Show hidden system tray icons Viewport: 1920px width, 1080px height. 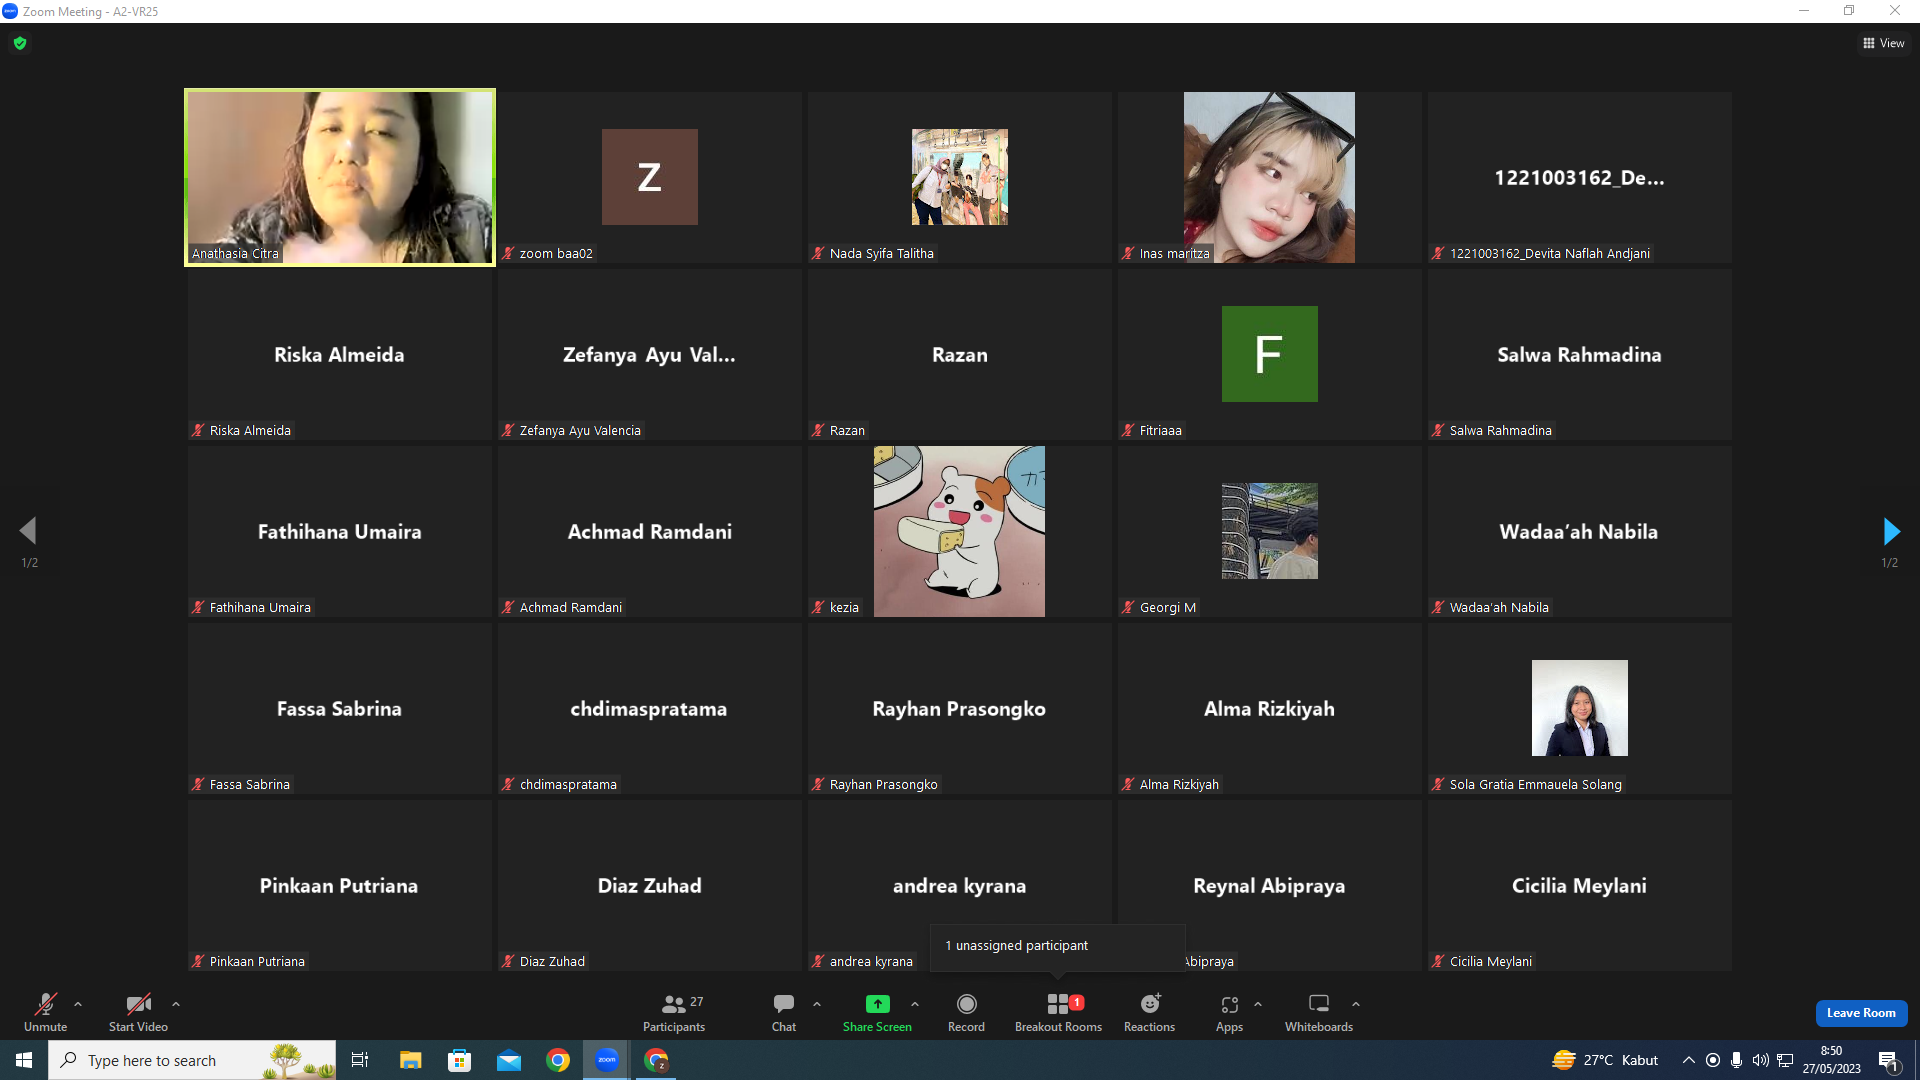coord(1689,1060)
